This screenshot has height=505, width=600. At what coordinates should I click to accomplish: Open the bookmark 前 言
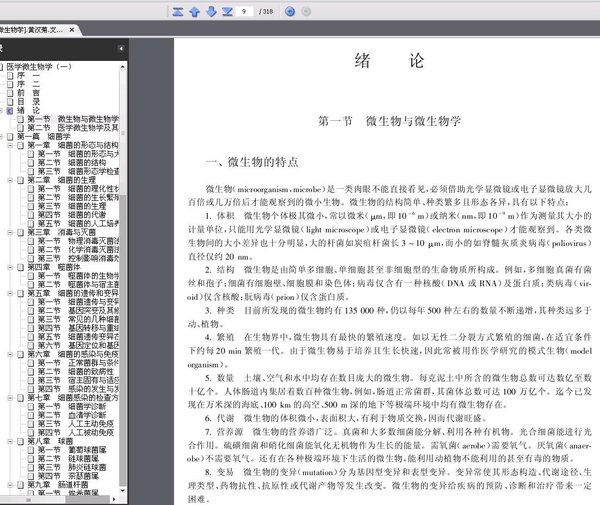(x=28, y=93)
